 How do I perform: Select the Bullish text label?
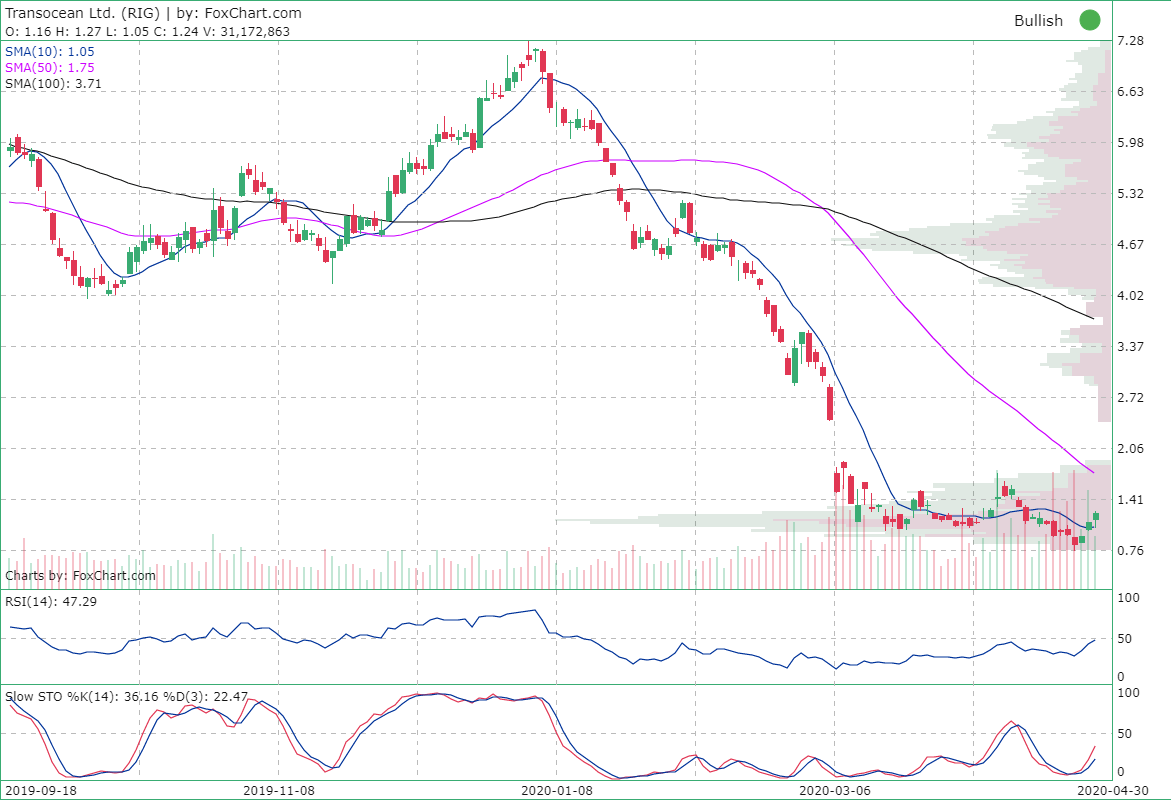click(x=1040, y=20)
